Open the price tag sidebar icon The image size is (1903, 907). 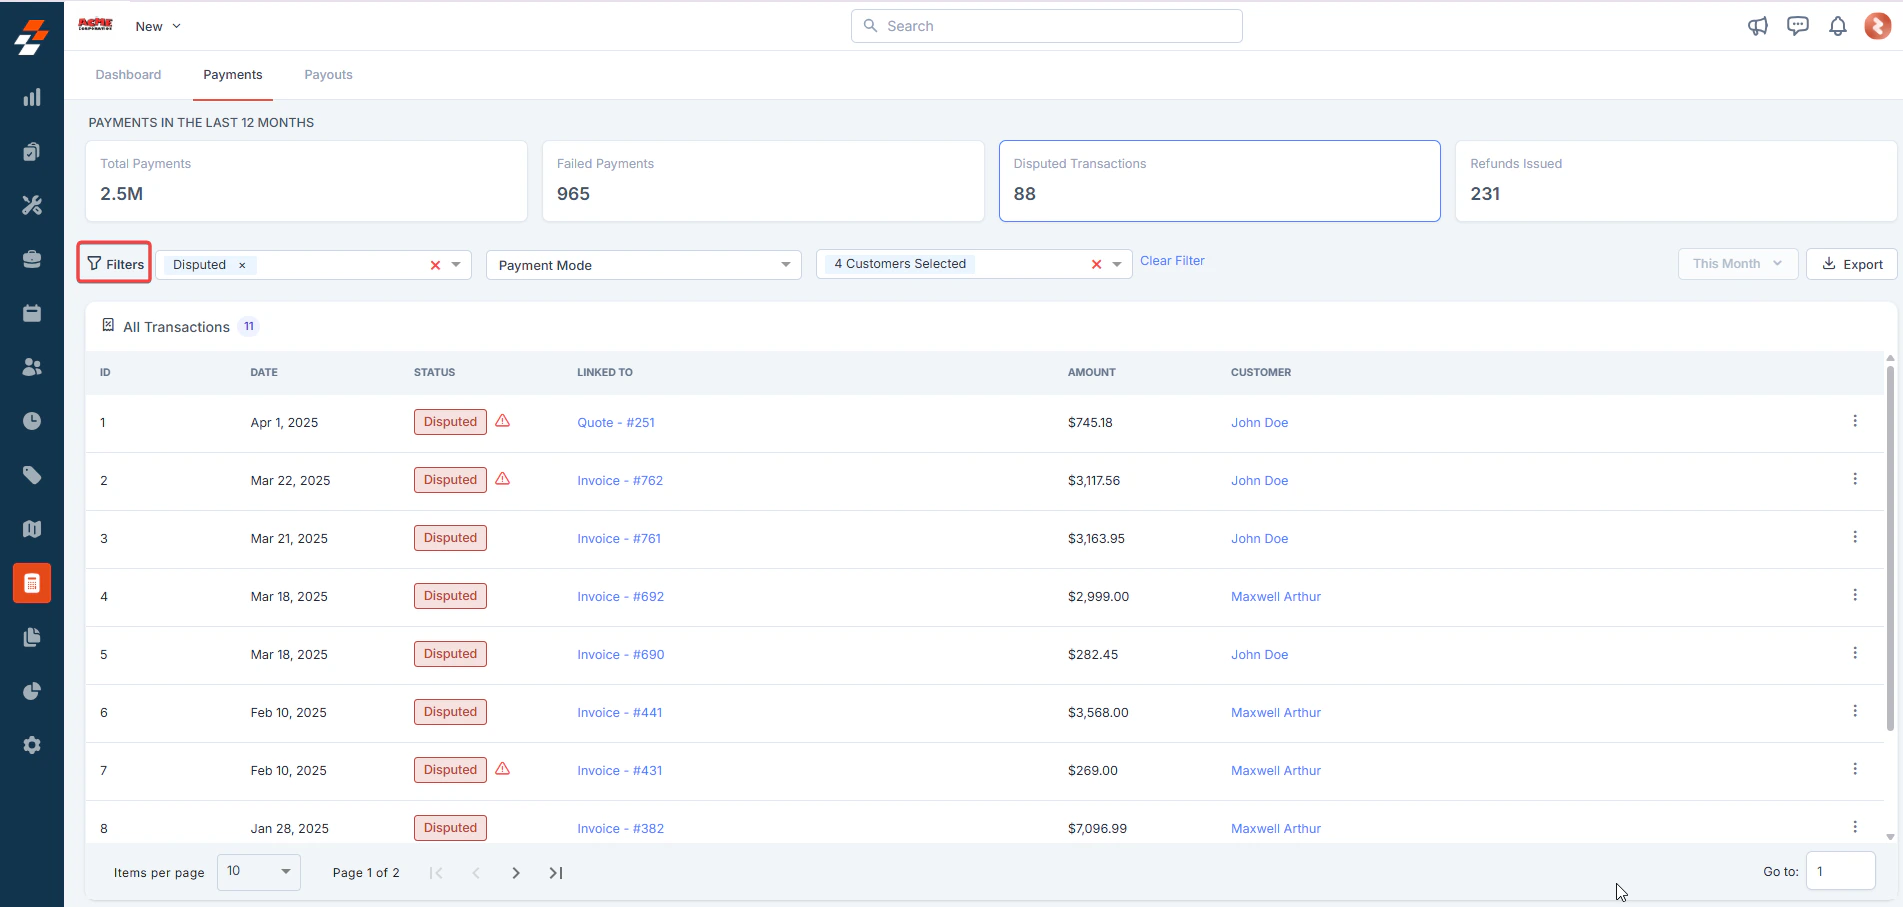click(x=32, y=475)
